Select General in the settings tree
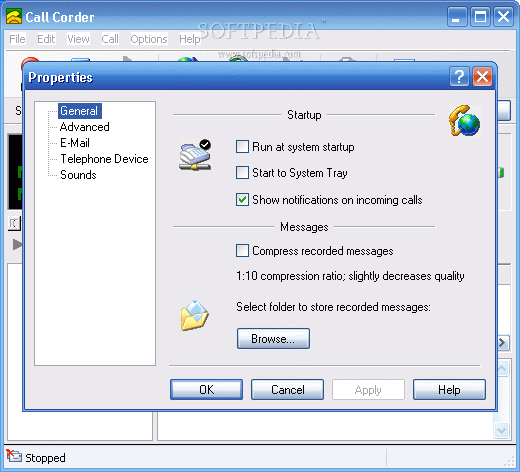Screen dimensions: 520x472 click(x=79, y=111)
